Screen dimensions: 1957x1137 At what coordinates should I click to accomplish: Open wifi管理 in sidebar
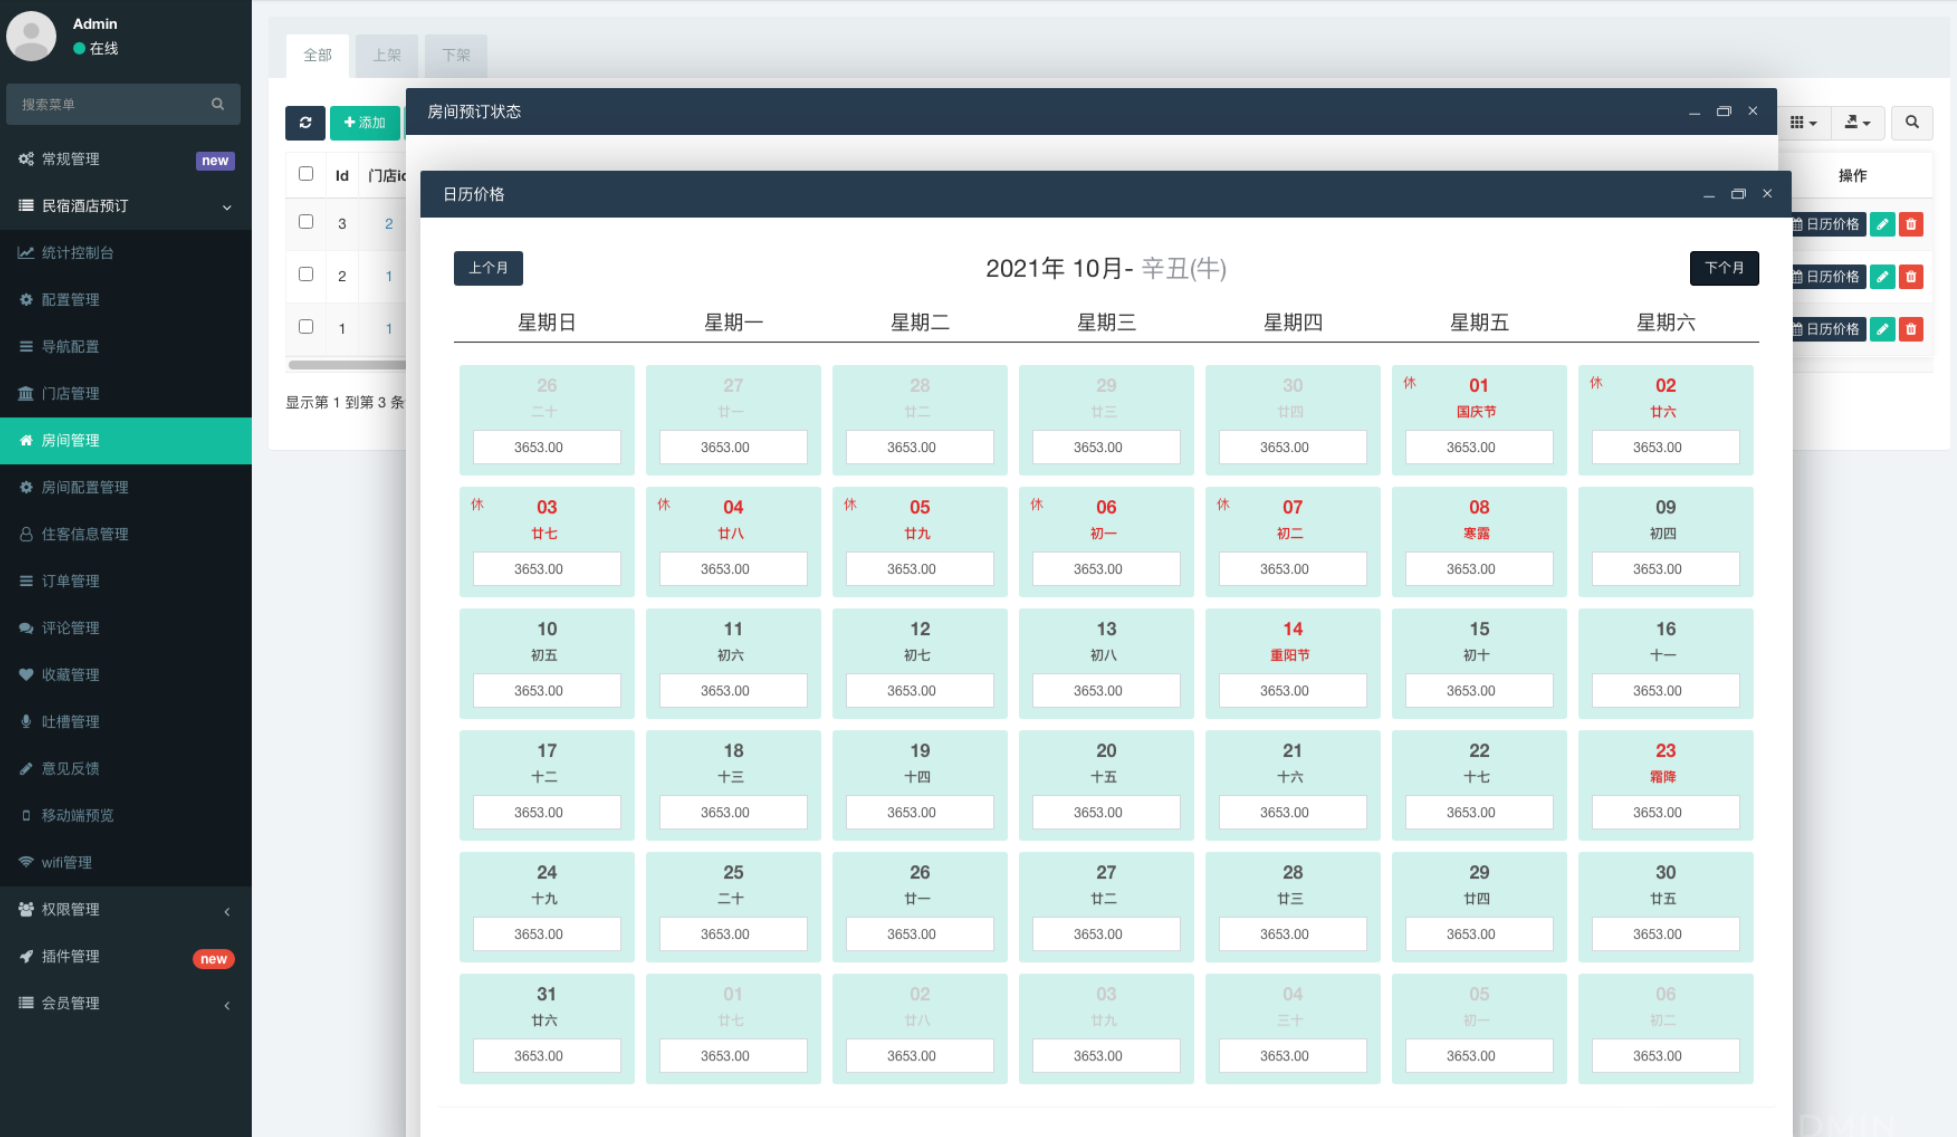(x=66, y=863)
